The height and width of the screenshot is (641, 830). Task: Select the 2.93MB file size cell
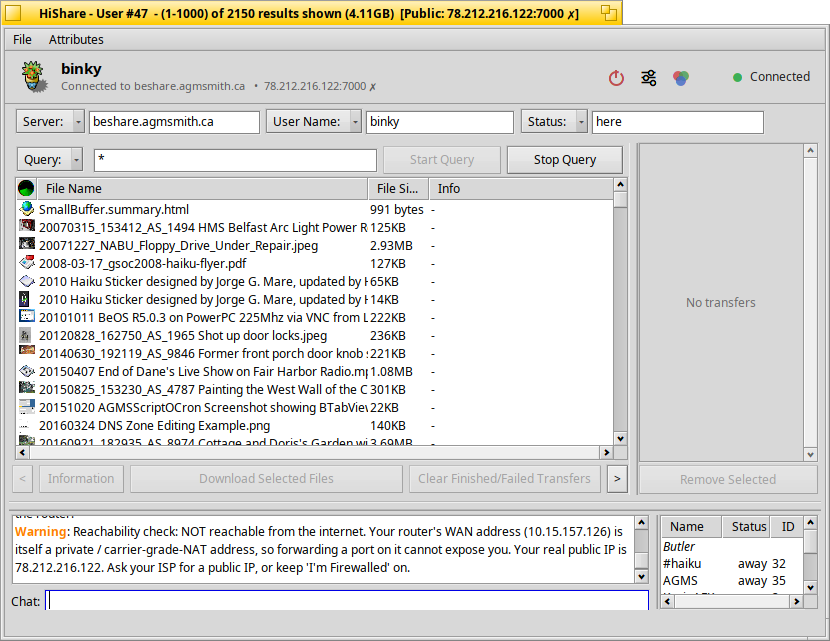391,246
